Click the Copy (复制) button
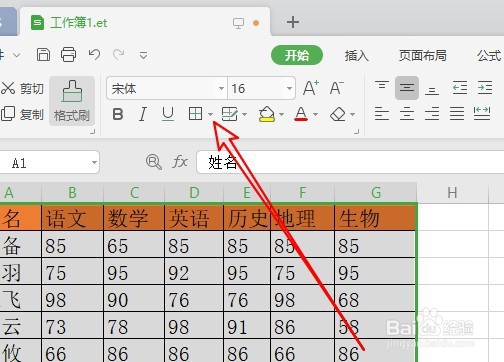Screen dimensions: 504x362 (23, 114)
